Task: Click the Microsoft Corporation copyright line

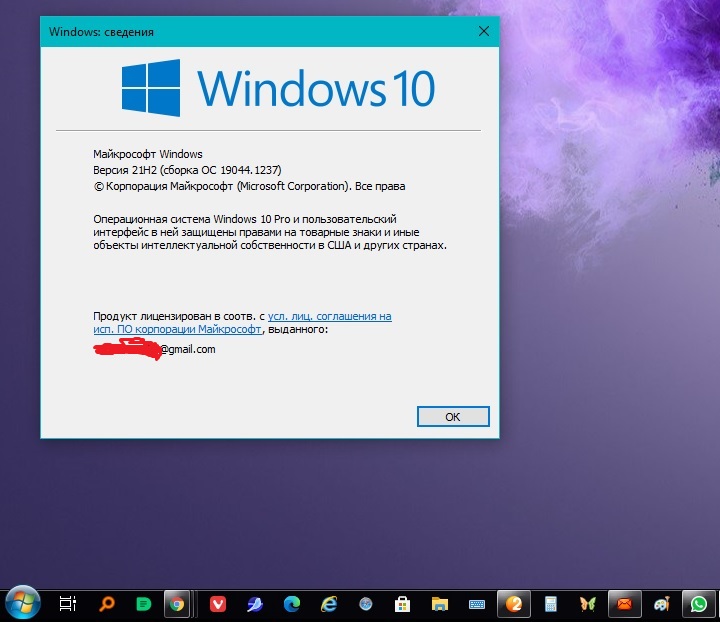Action: [249, 186]
